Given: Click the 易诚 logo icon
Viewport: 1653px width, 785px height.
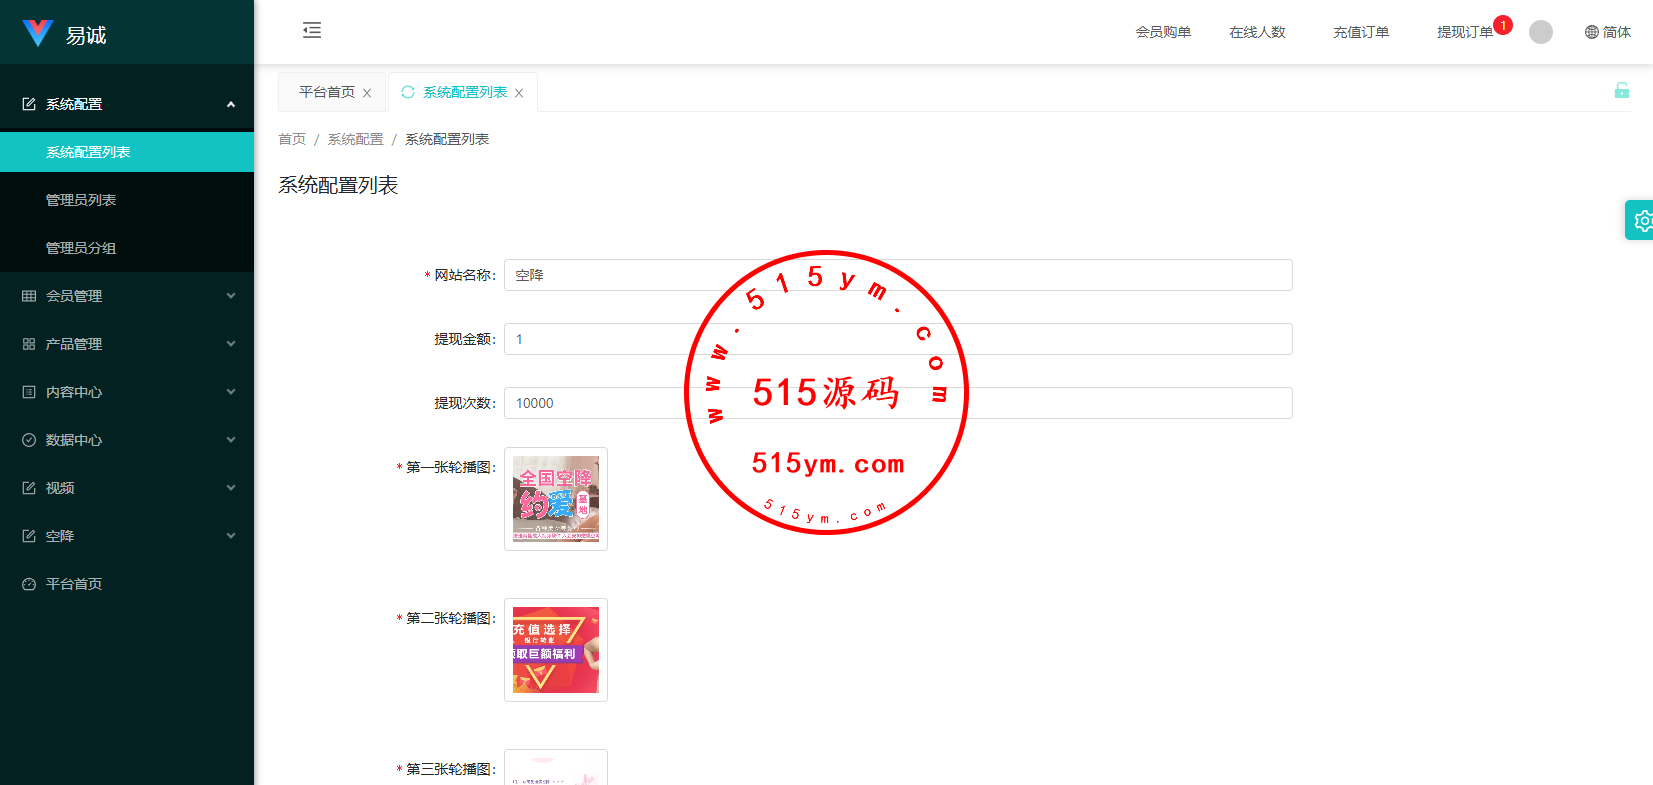Looking at the screenshot, I should 37,34.
